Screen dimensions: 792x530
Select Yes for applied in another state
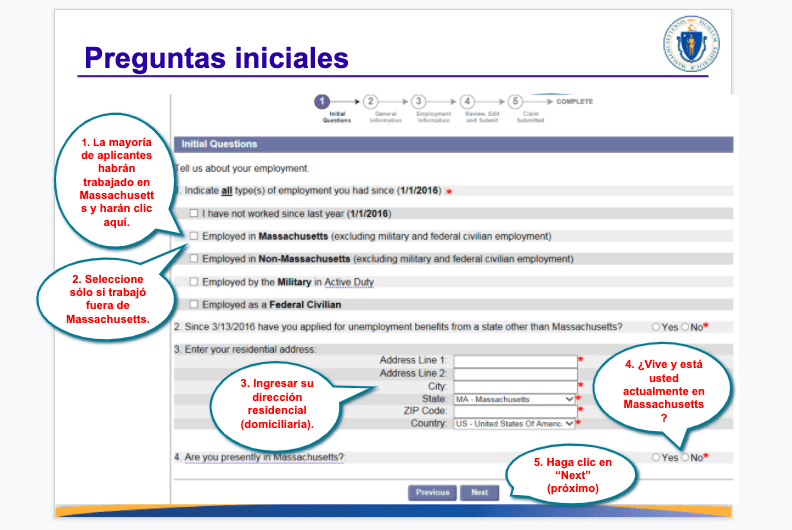(x=656, y=327)
